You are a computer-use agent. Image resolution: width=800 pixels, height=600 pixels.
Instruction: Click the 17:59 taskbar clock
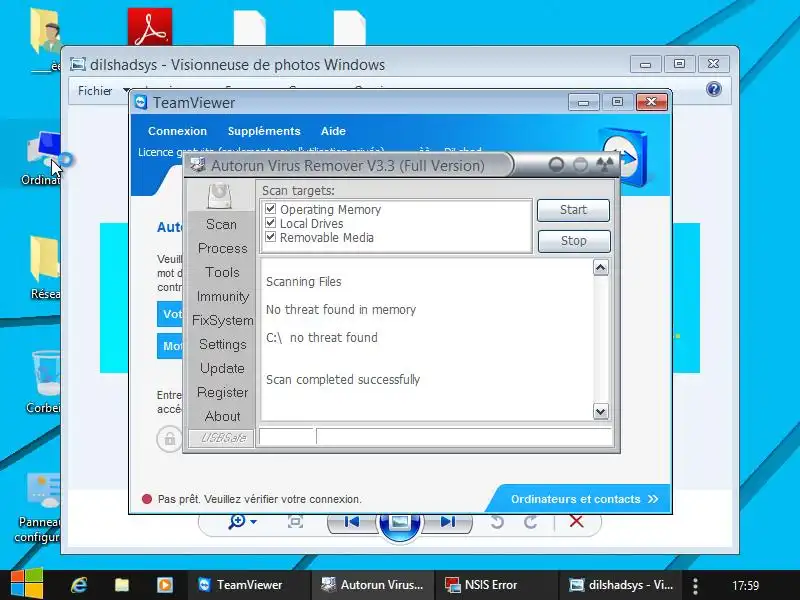(745, 585)
